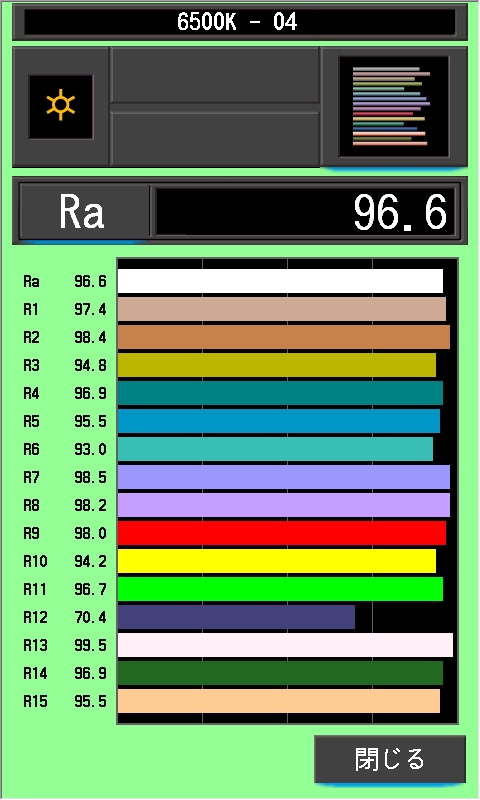Click the 閉じる close button
Image resolution: width=480 pixels, height=800 pixels.
point(390,759)
